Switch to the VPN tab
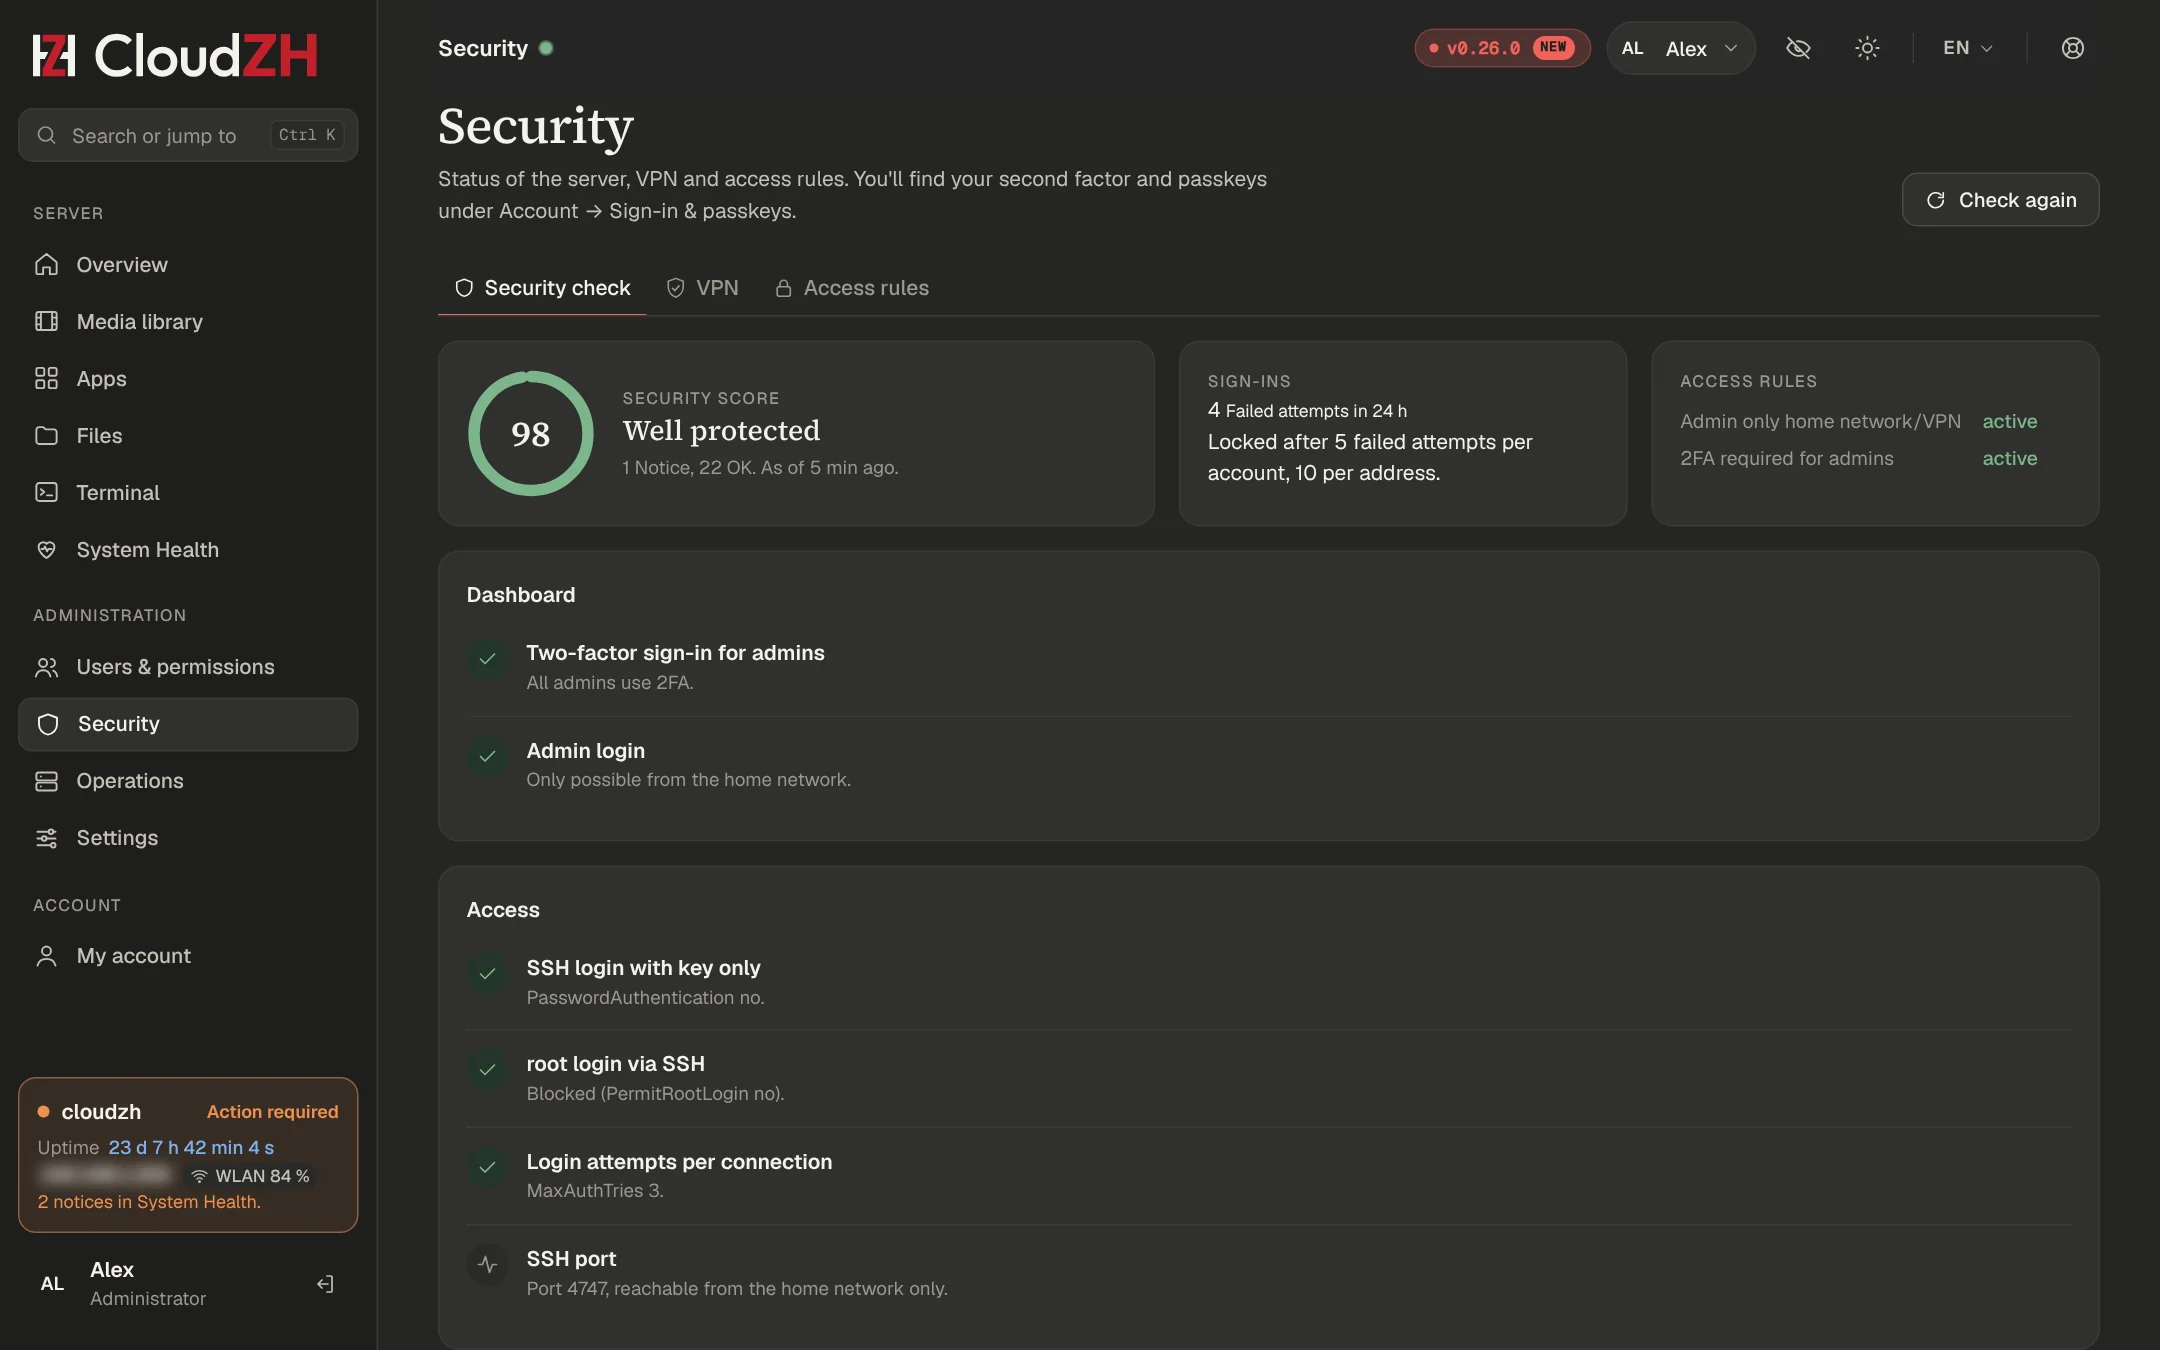The image size is (2160, 1350). click(702, 288)
